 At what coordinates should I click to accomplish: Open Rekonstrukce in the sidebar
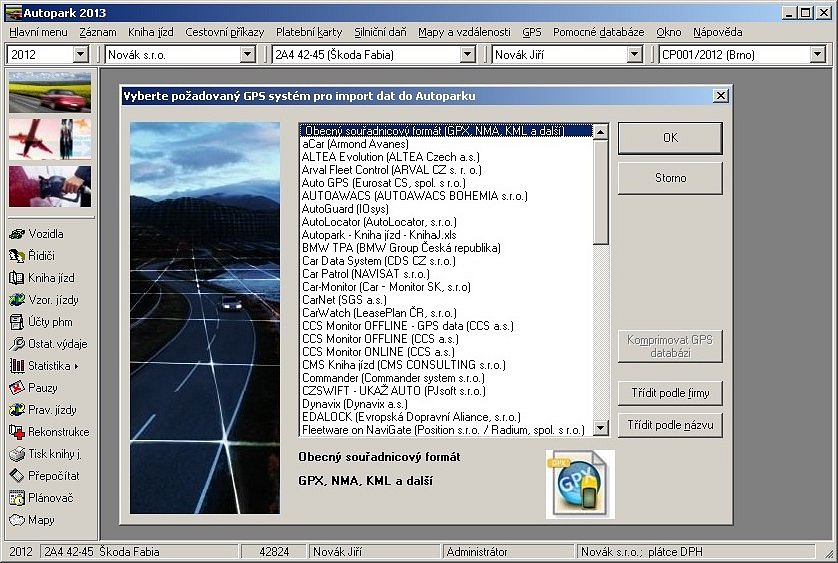tap(18, 432)
